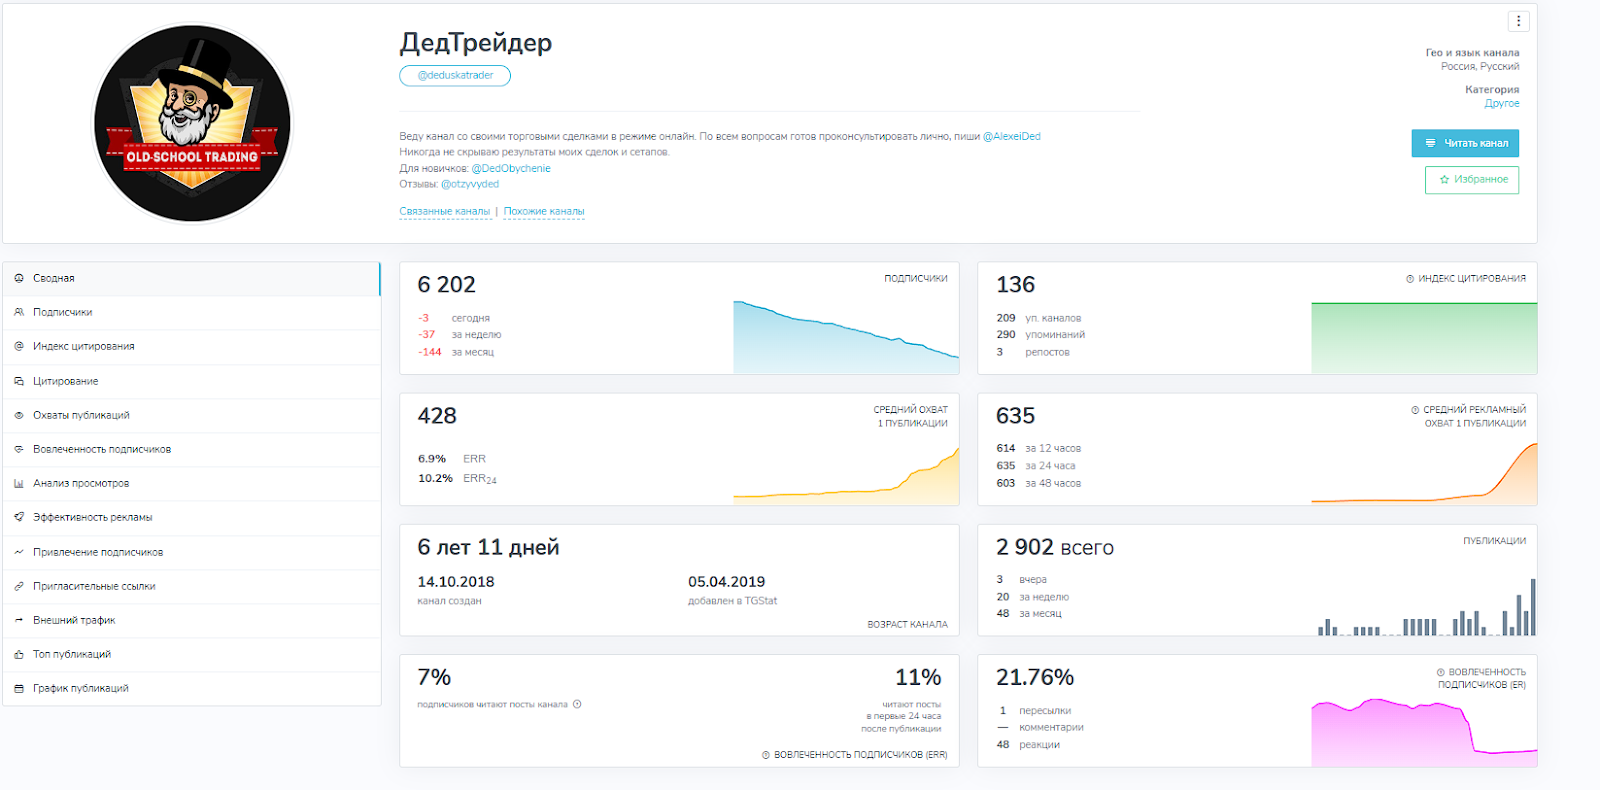Click the eye icon for Охваты публикаций
1600x790 pixels.
(19, 415)
